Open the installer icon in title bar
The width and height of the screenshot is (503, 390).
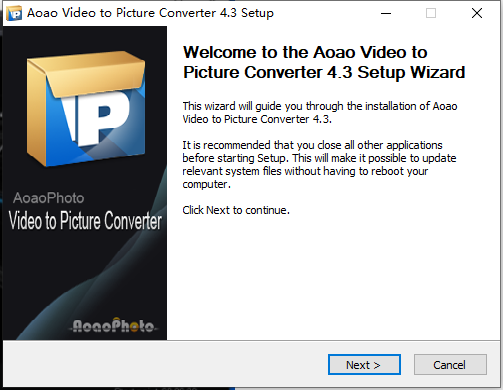point(14,13)
